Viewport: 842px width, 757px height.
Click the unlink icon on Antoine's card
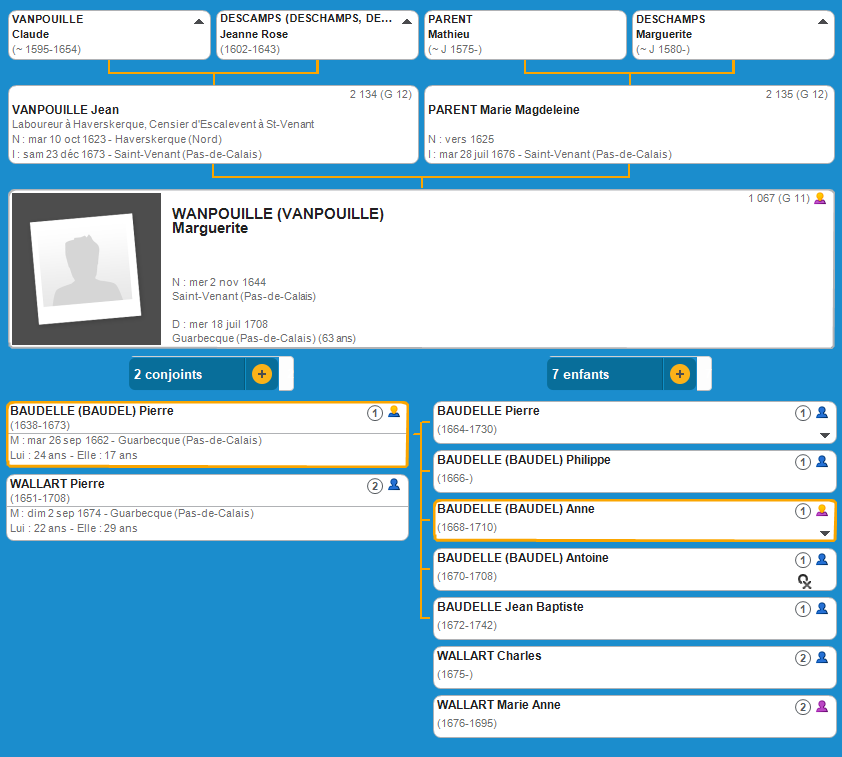(804, 581)
